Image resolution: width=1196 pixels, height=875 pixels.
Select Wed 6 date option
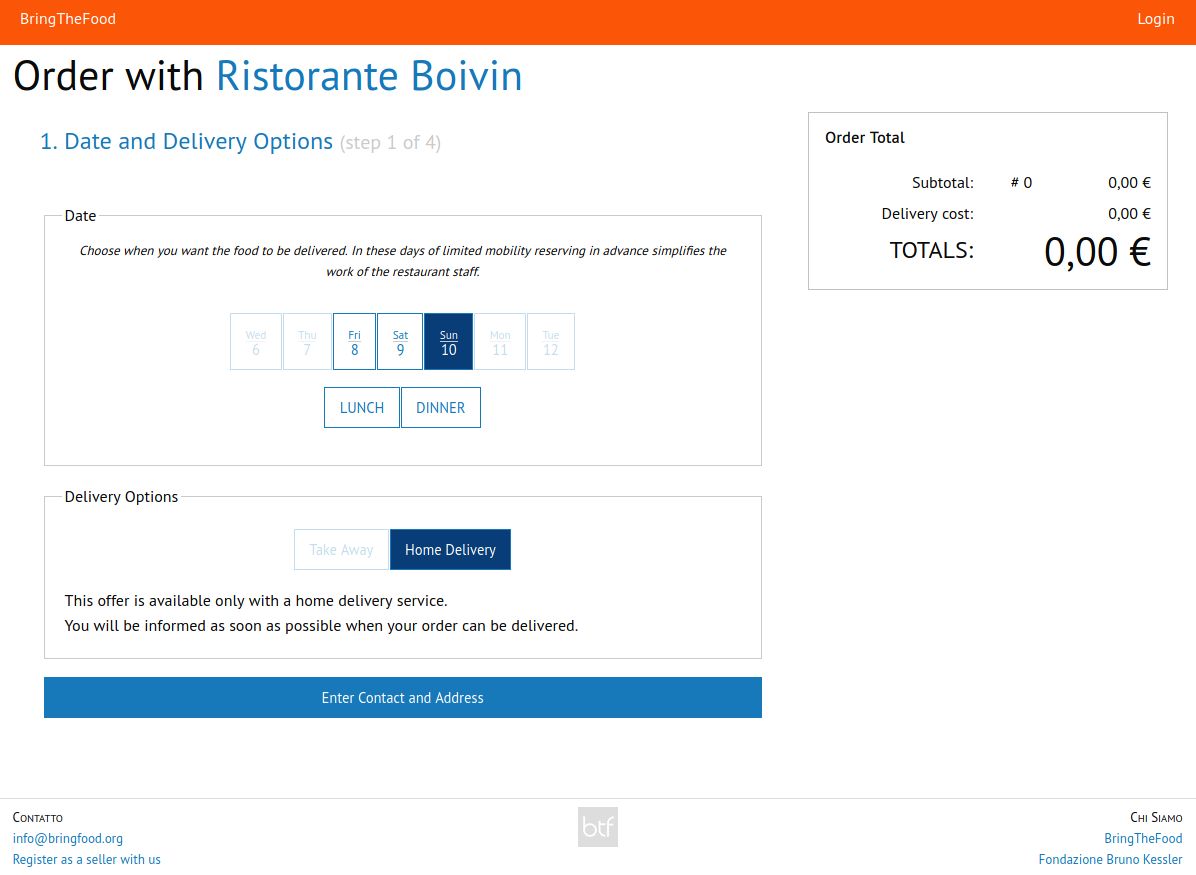tap(256, 342)
